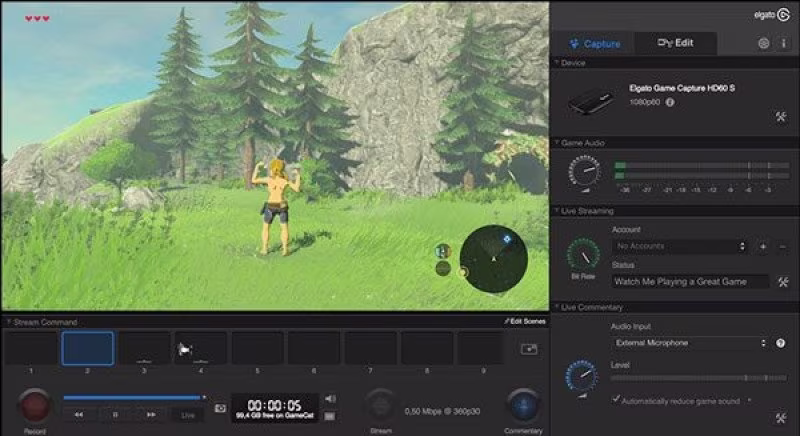This screenshot has width=800, height=436.
Task: Open Live Commentary settings via its wrench icon
Action: (781, 418)
